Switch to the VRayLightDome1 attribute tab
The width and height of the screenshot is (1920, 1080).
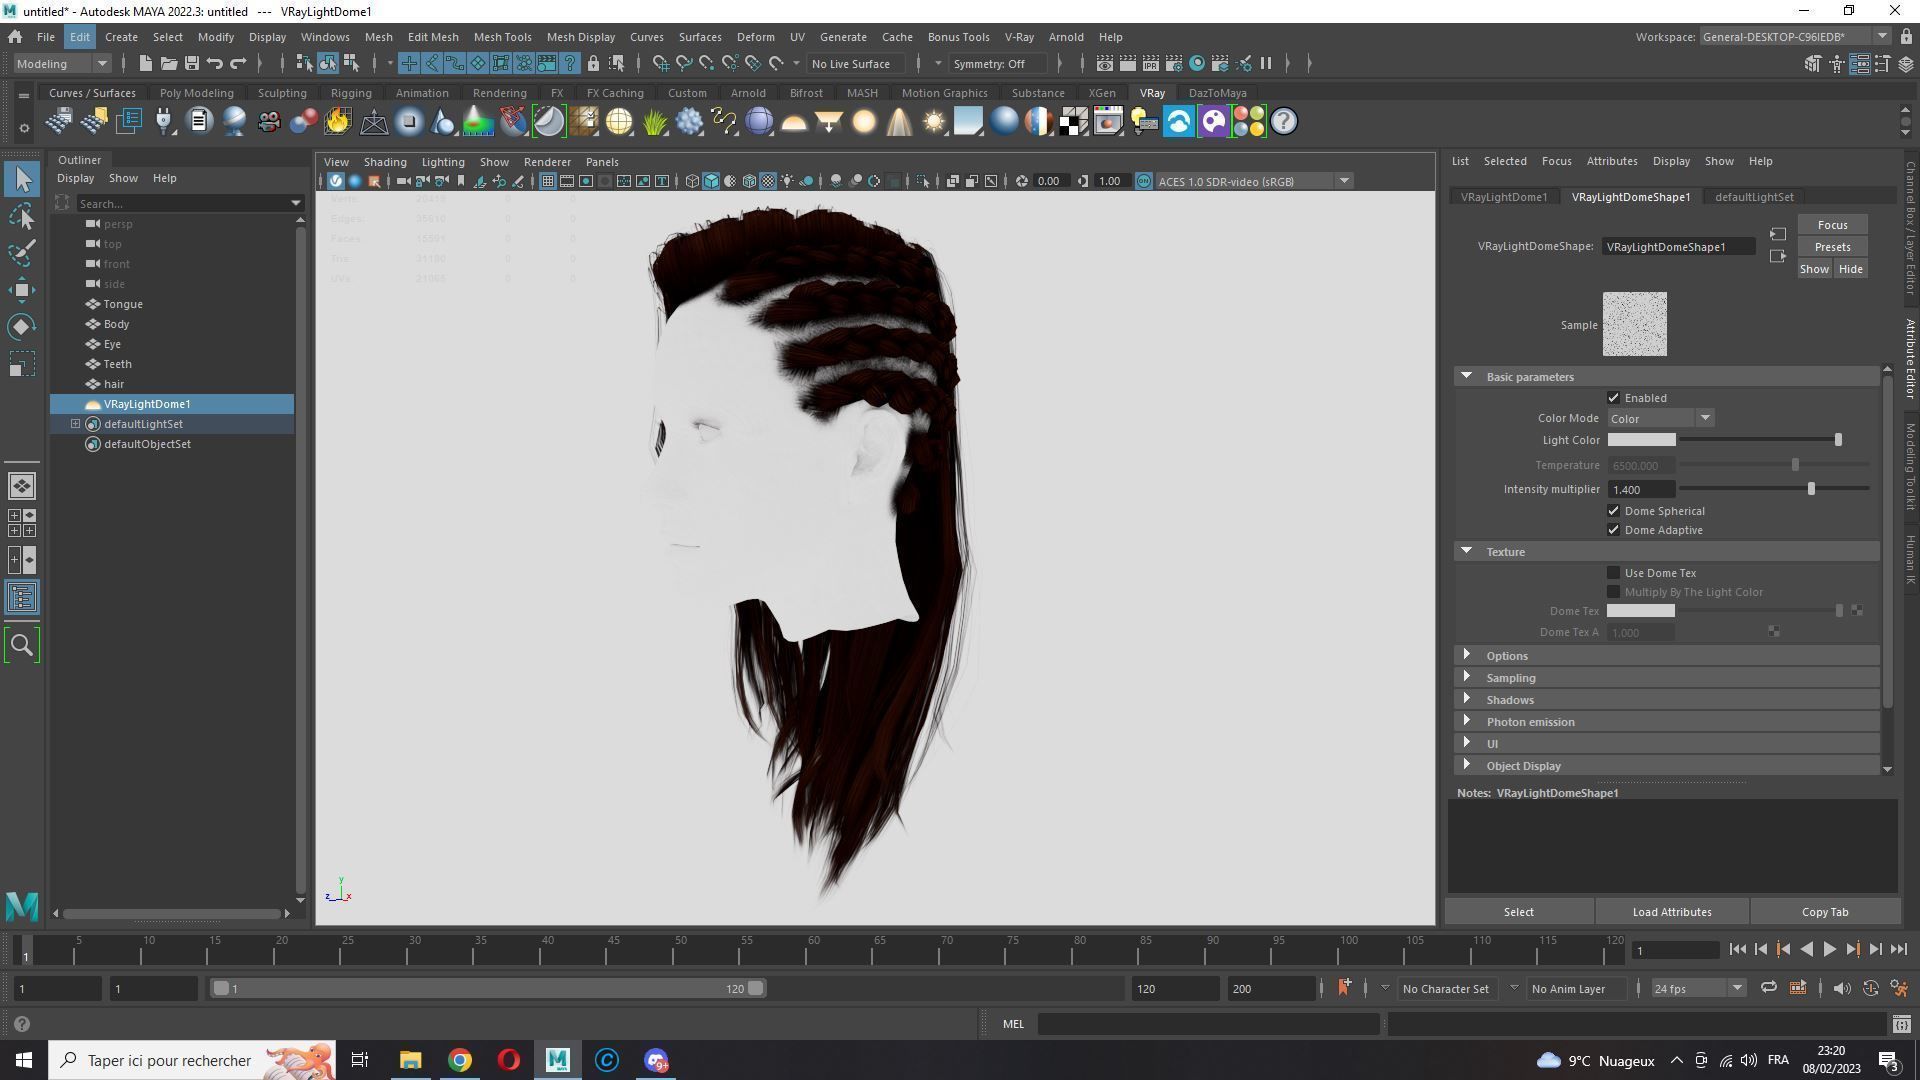1503,197
